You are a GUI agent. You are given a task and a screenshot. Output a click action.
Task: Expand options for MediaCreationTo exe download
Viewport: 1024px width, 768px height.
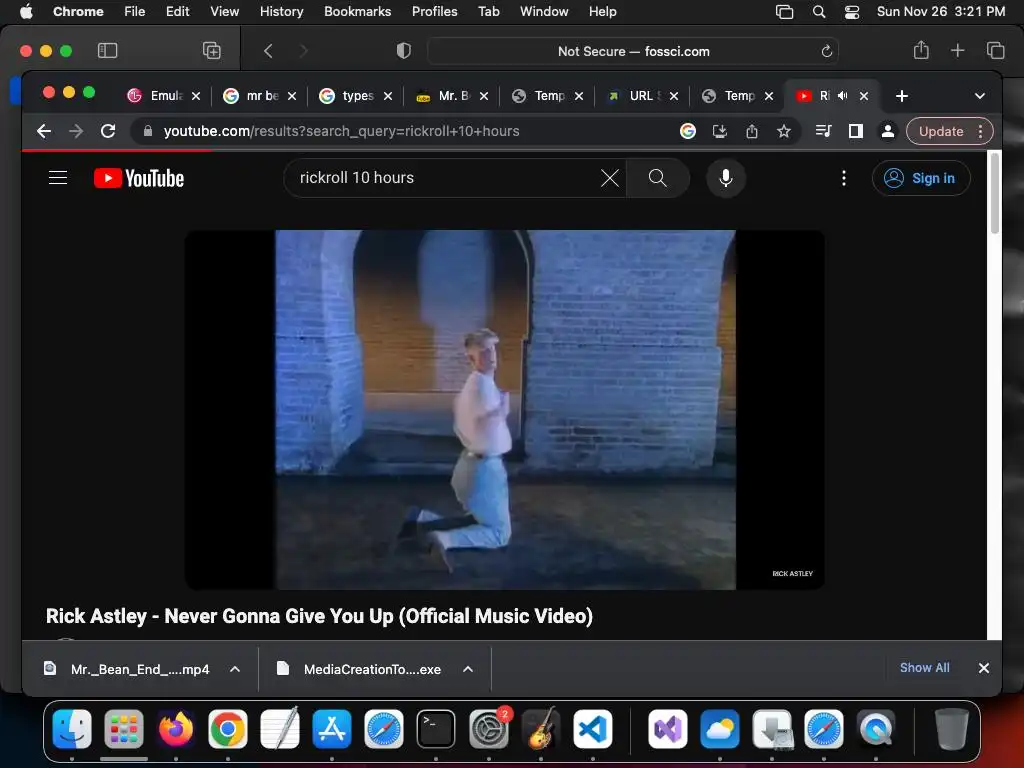coord(468,669)
